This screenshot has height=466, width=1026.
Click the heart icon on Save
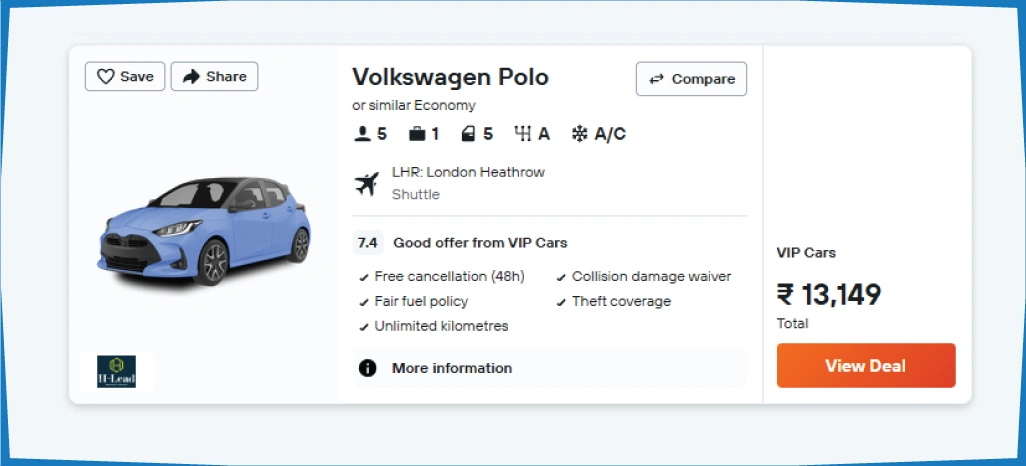coord(105,77)
